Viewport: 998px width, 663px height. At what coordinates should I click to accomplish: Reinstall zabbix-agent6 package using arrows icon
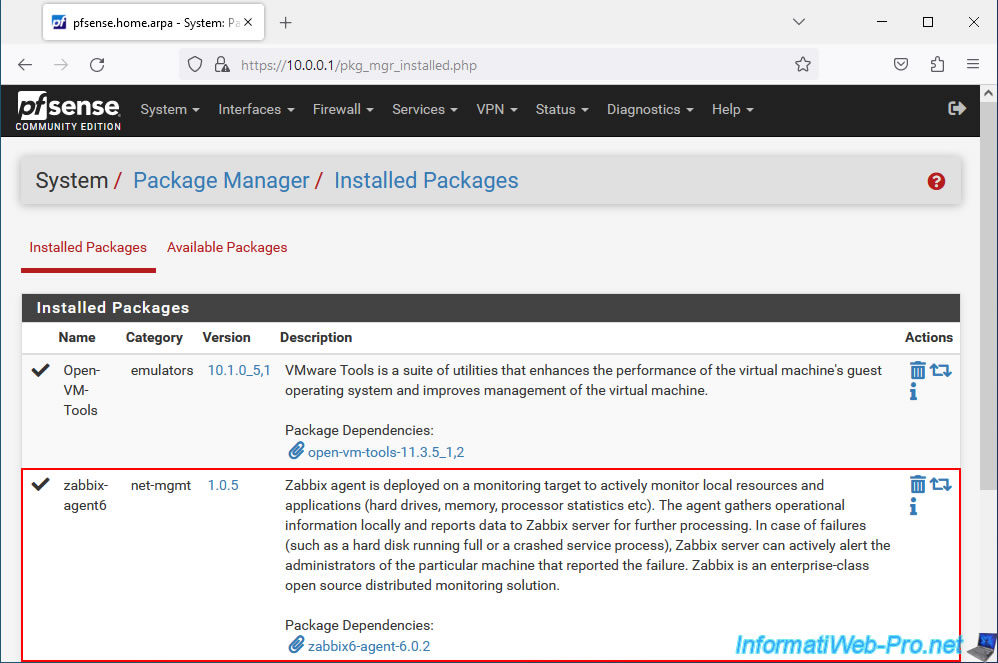941,484
